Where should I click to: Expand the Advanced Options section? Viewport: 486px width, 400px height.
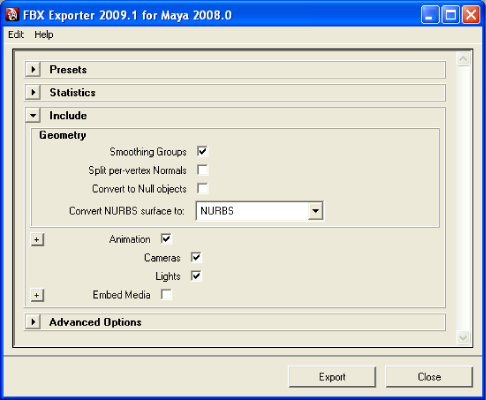33,322
